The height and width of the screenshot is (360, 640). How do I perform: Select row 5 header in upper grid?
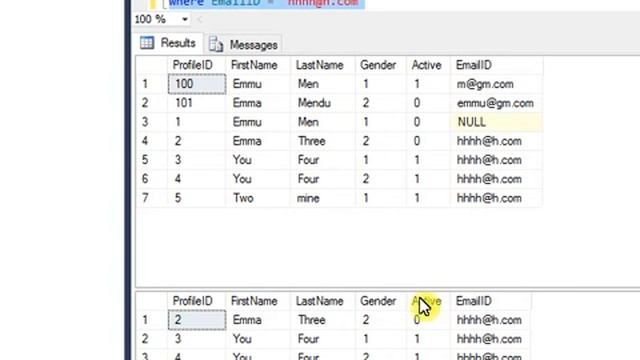[x=151, y=160]
